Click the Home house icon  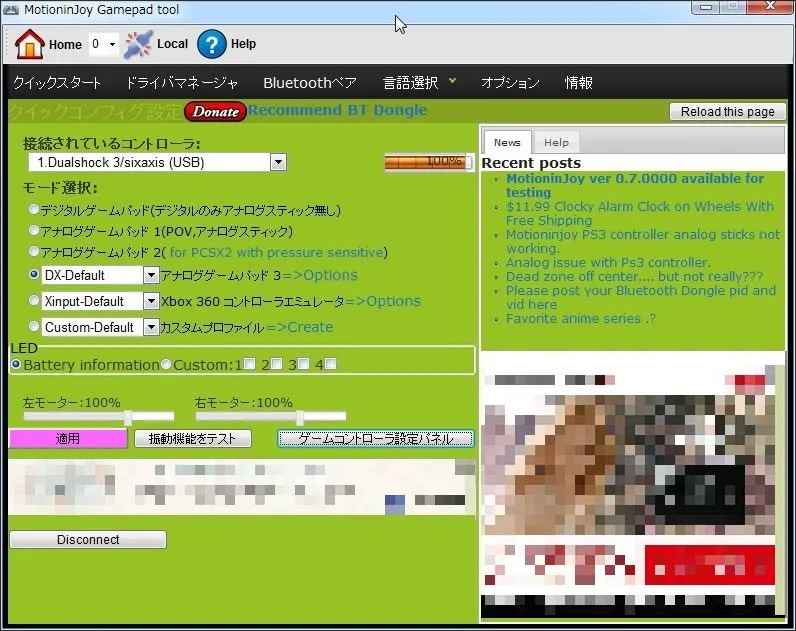(29, 44)
